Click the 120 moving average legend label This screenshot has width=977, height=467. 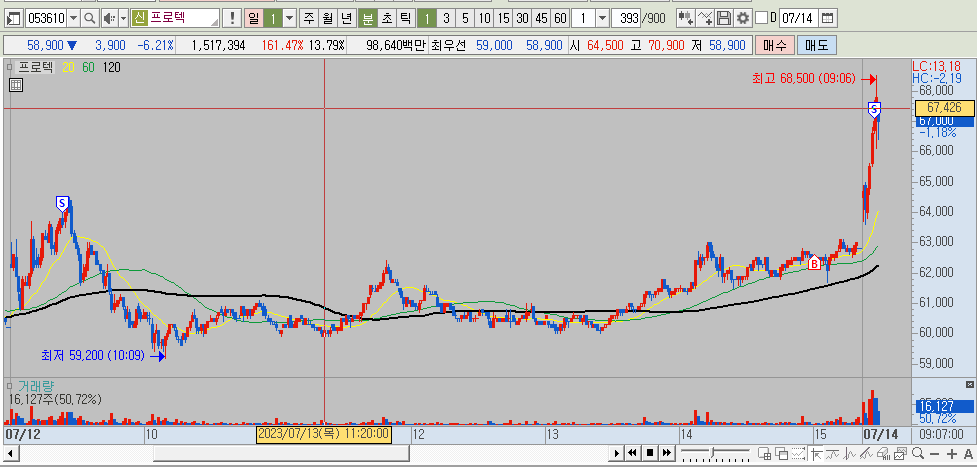click(112, 67)
